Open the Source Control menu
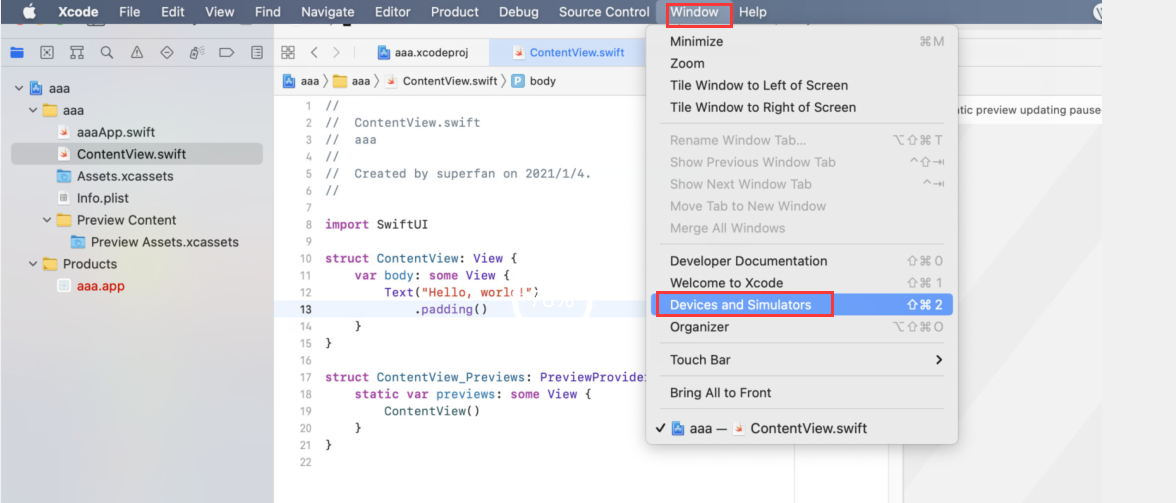 pyautogui.click(x=604, y=12)
